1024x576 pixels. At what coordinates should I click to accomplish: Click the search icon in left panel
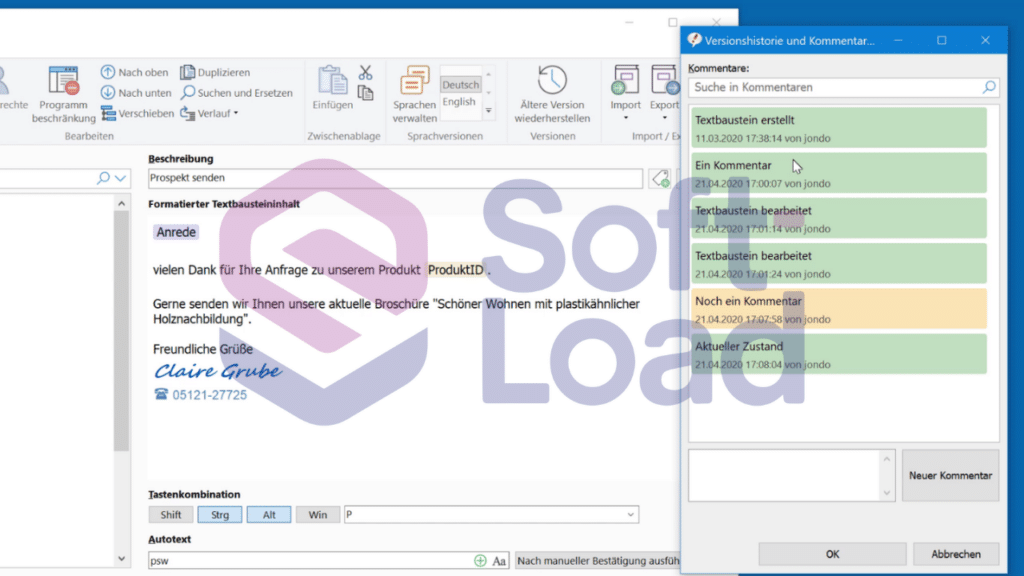[x=103, y=178]
